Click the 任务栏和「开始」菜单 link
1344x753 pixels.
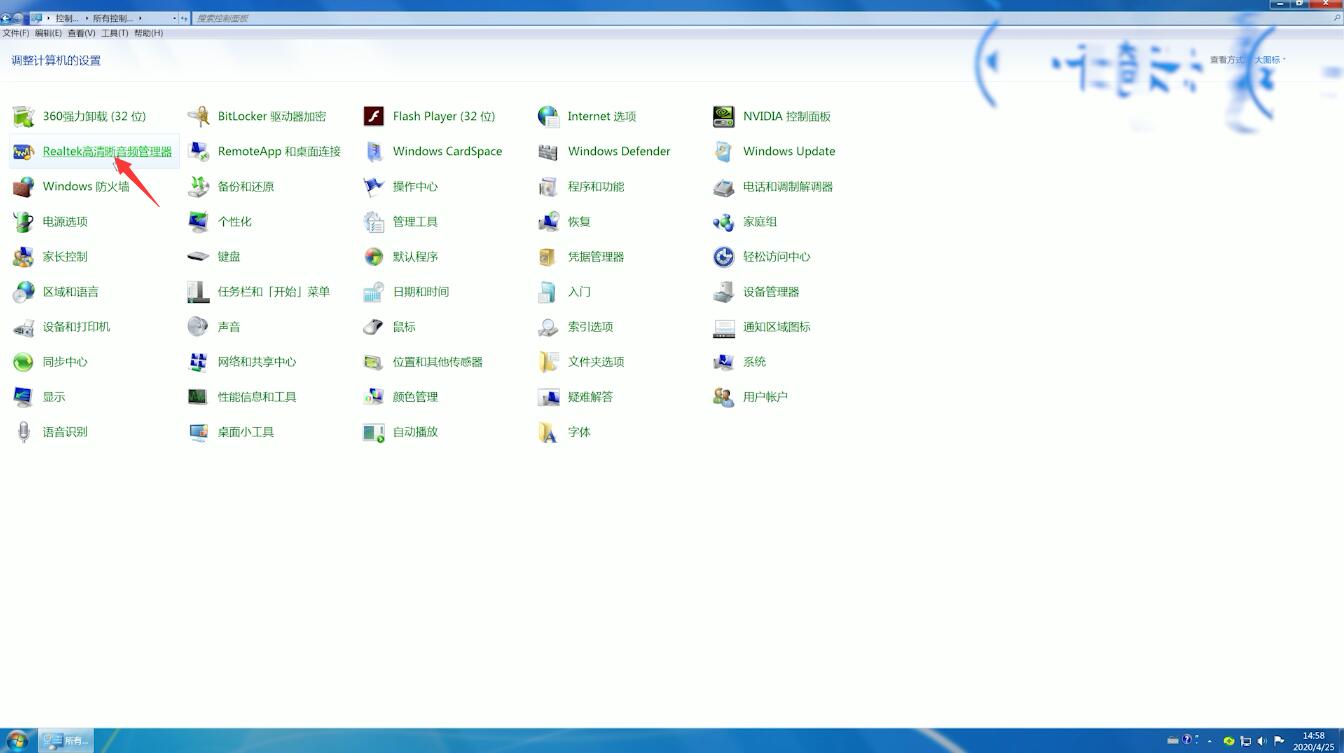(x=274, y=292)
